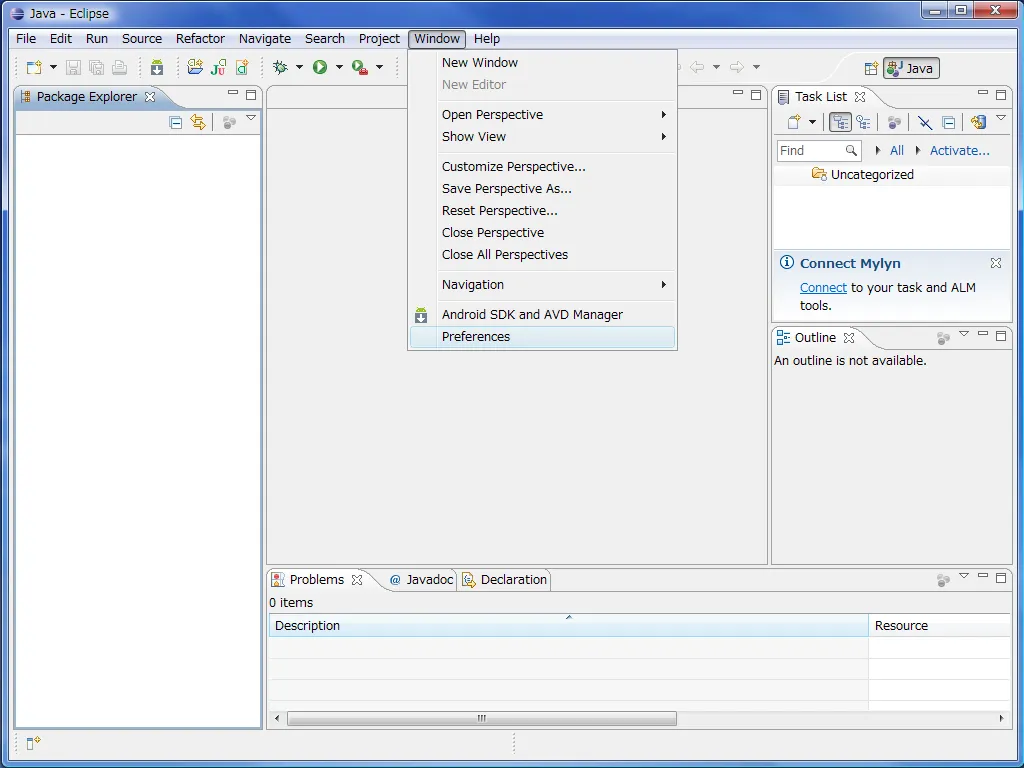Close the Task List tab
This screenshot has width=1024, height=768.
click(860, 97)
